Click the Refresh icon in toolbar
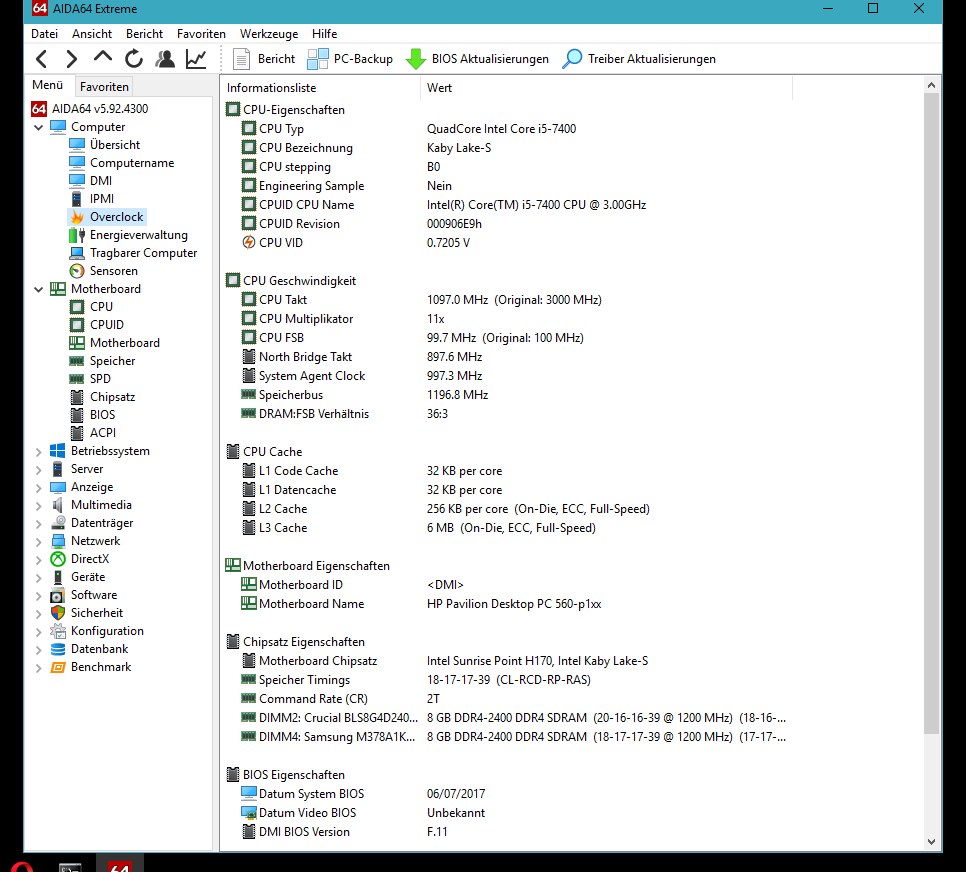The width and height of the screenshot is (966, 872). click(x=134, y=59)
